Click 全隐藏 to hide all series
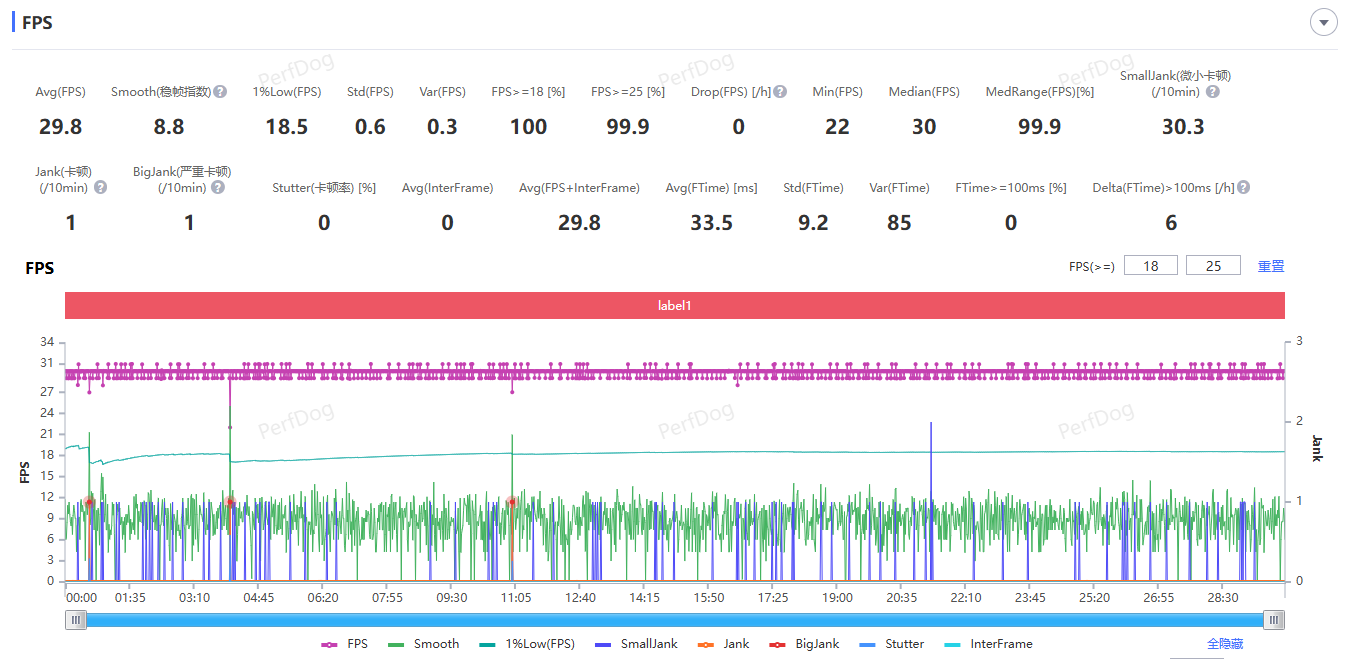The width and height of the screenshot is (1351, 659). point(1225,644)
